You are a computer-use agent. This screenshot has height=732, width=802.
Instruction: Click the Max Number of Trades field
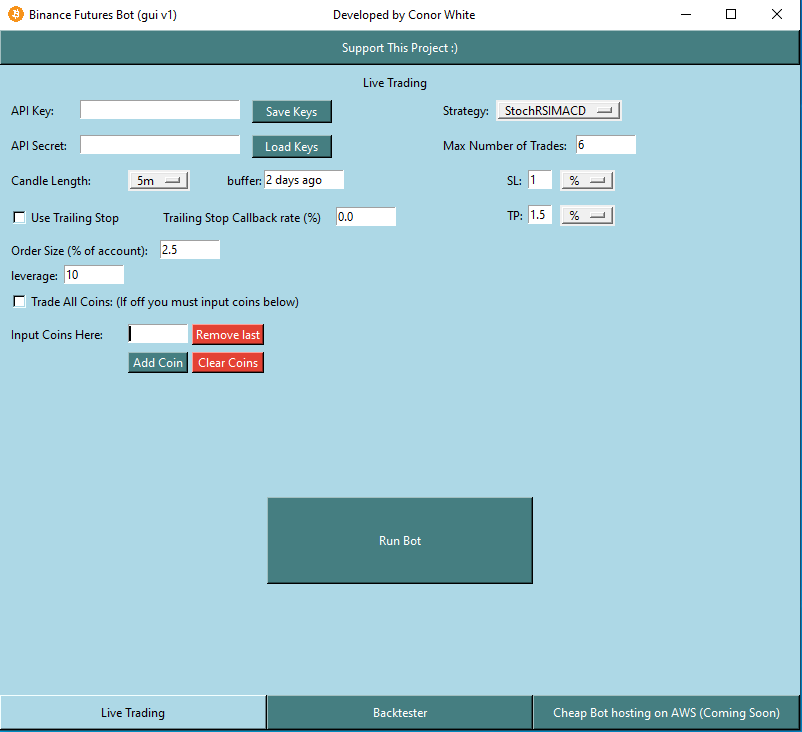pyautogui.click(x=606, y=145)
